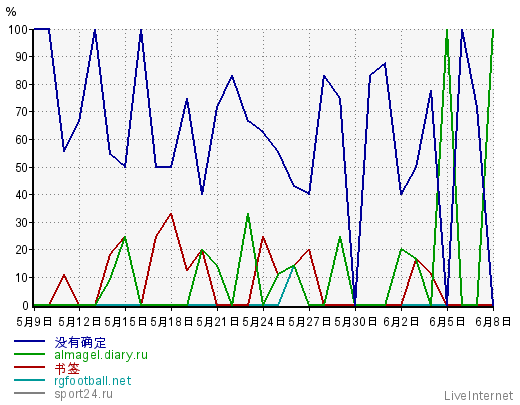Screen dimensions: 520x405
Task: Open the almagel.diary.ru legend label
Action: click(101, 355)
